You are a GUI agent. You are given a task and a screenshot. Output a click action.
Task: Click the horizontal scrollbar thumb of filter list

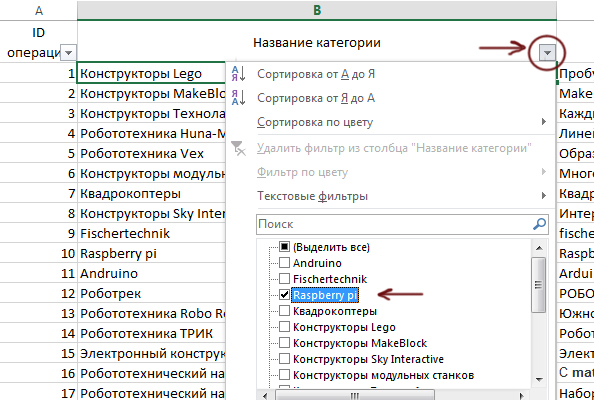(x=355, y=396)
